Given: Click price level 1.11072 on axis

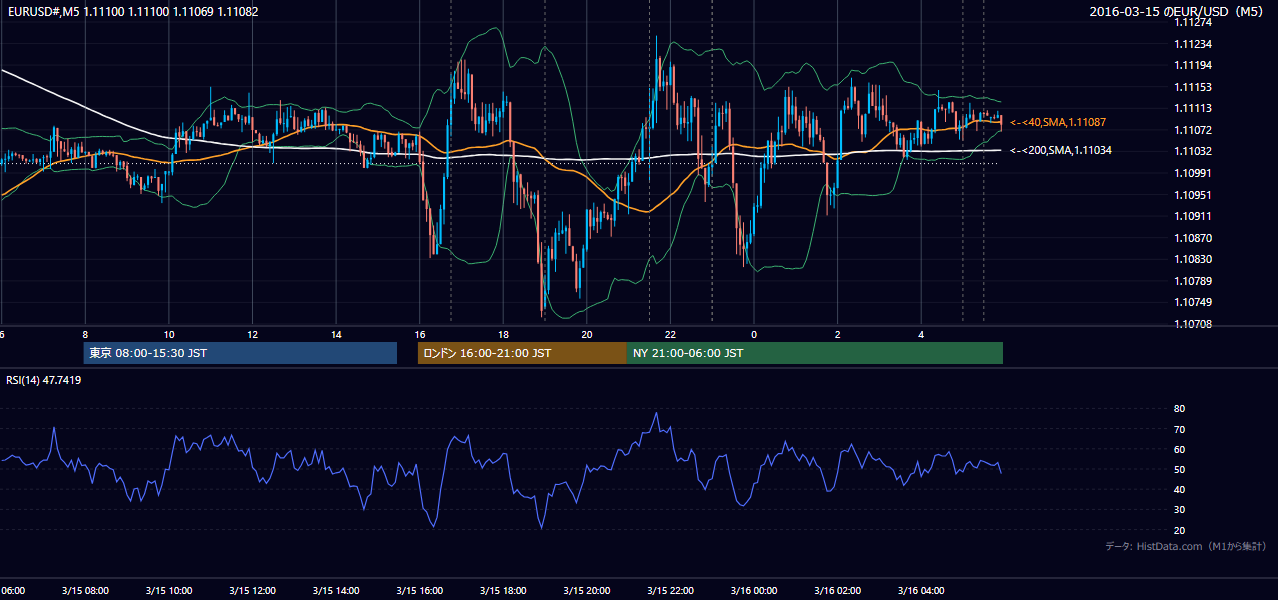Looking at the screenshot, I should (1193, 130).
